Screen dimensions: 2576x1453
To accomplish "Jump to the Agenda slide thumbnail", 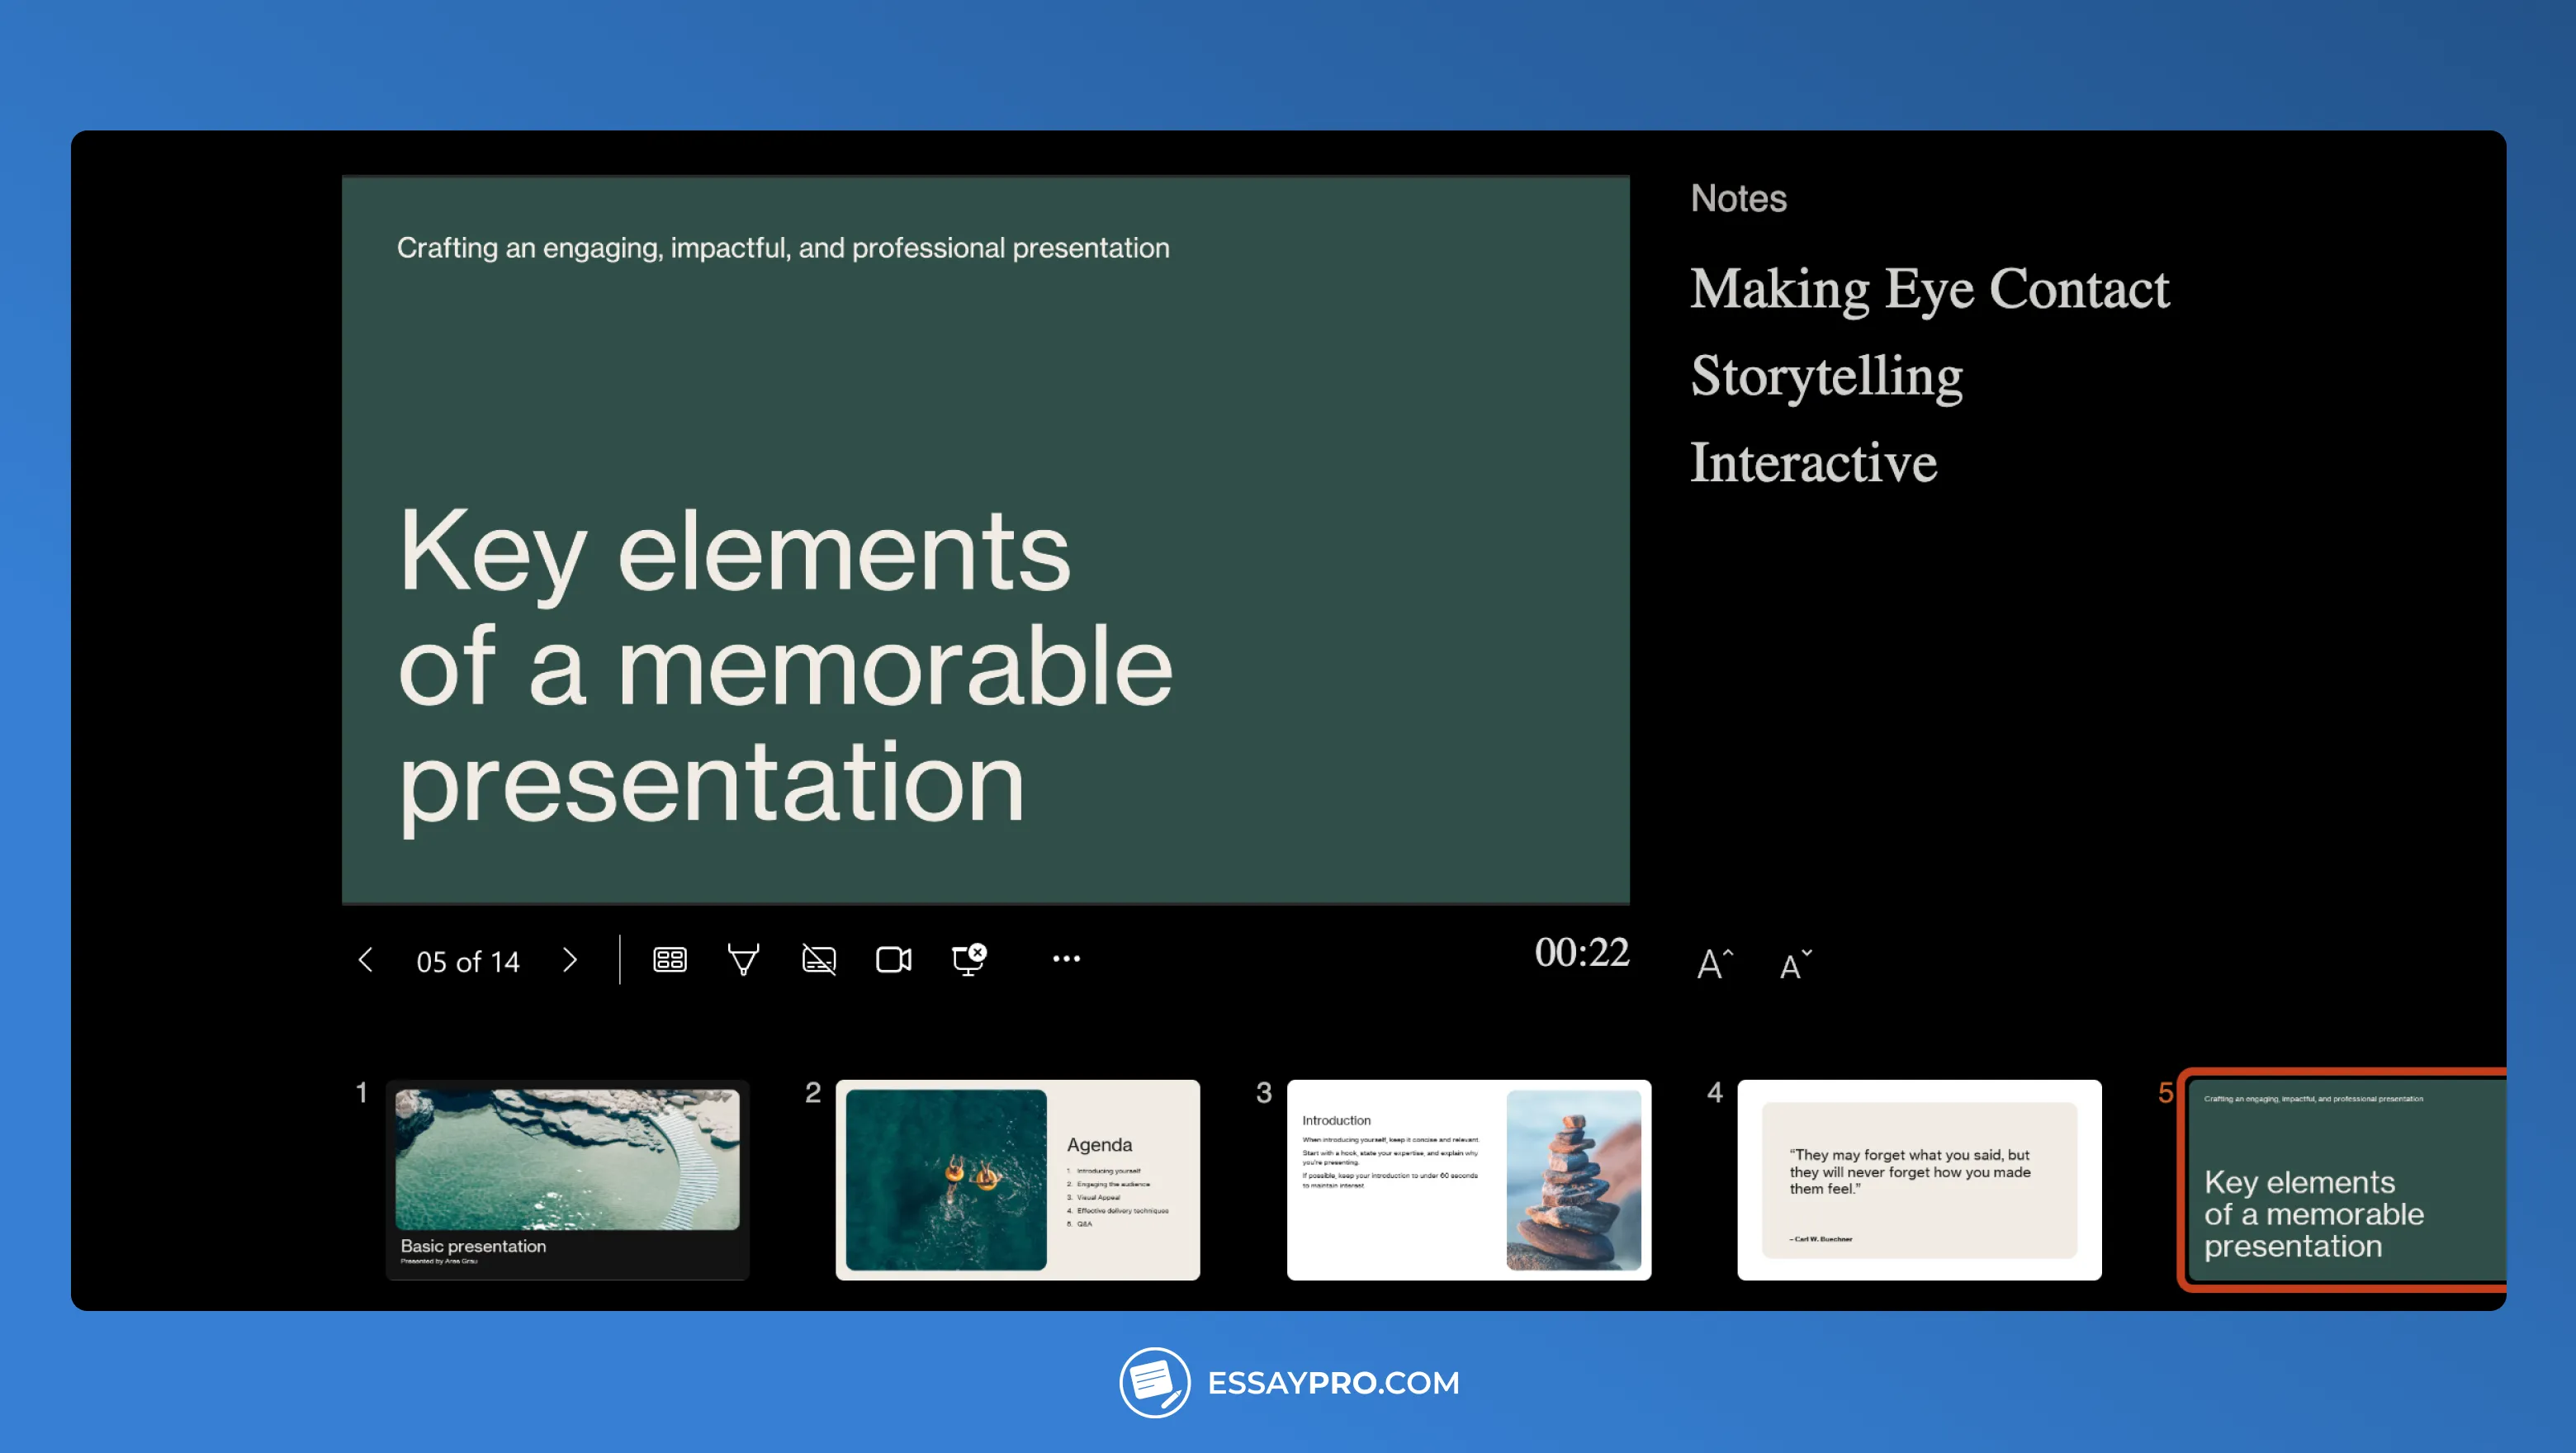I will [x=1017, y=1179].
